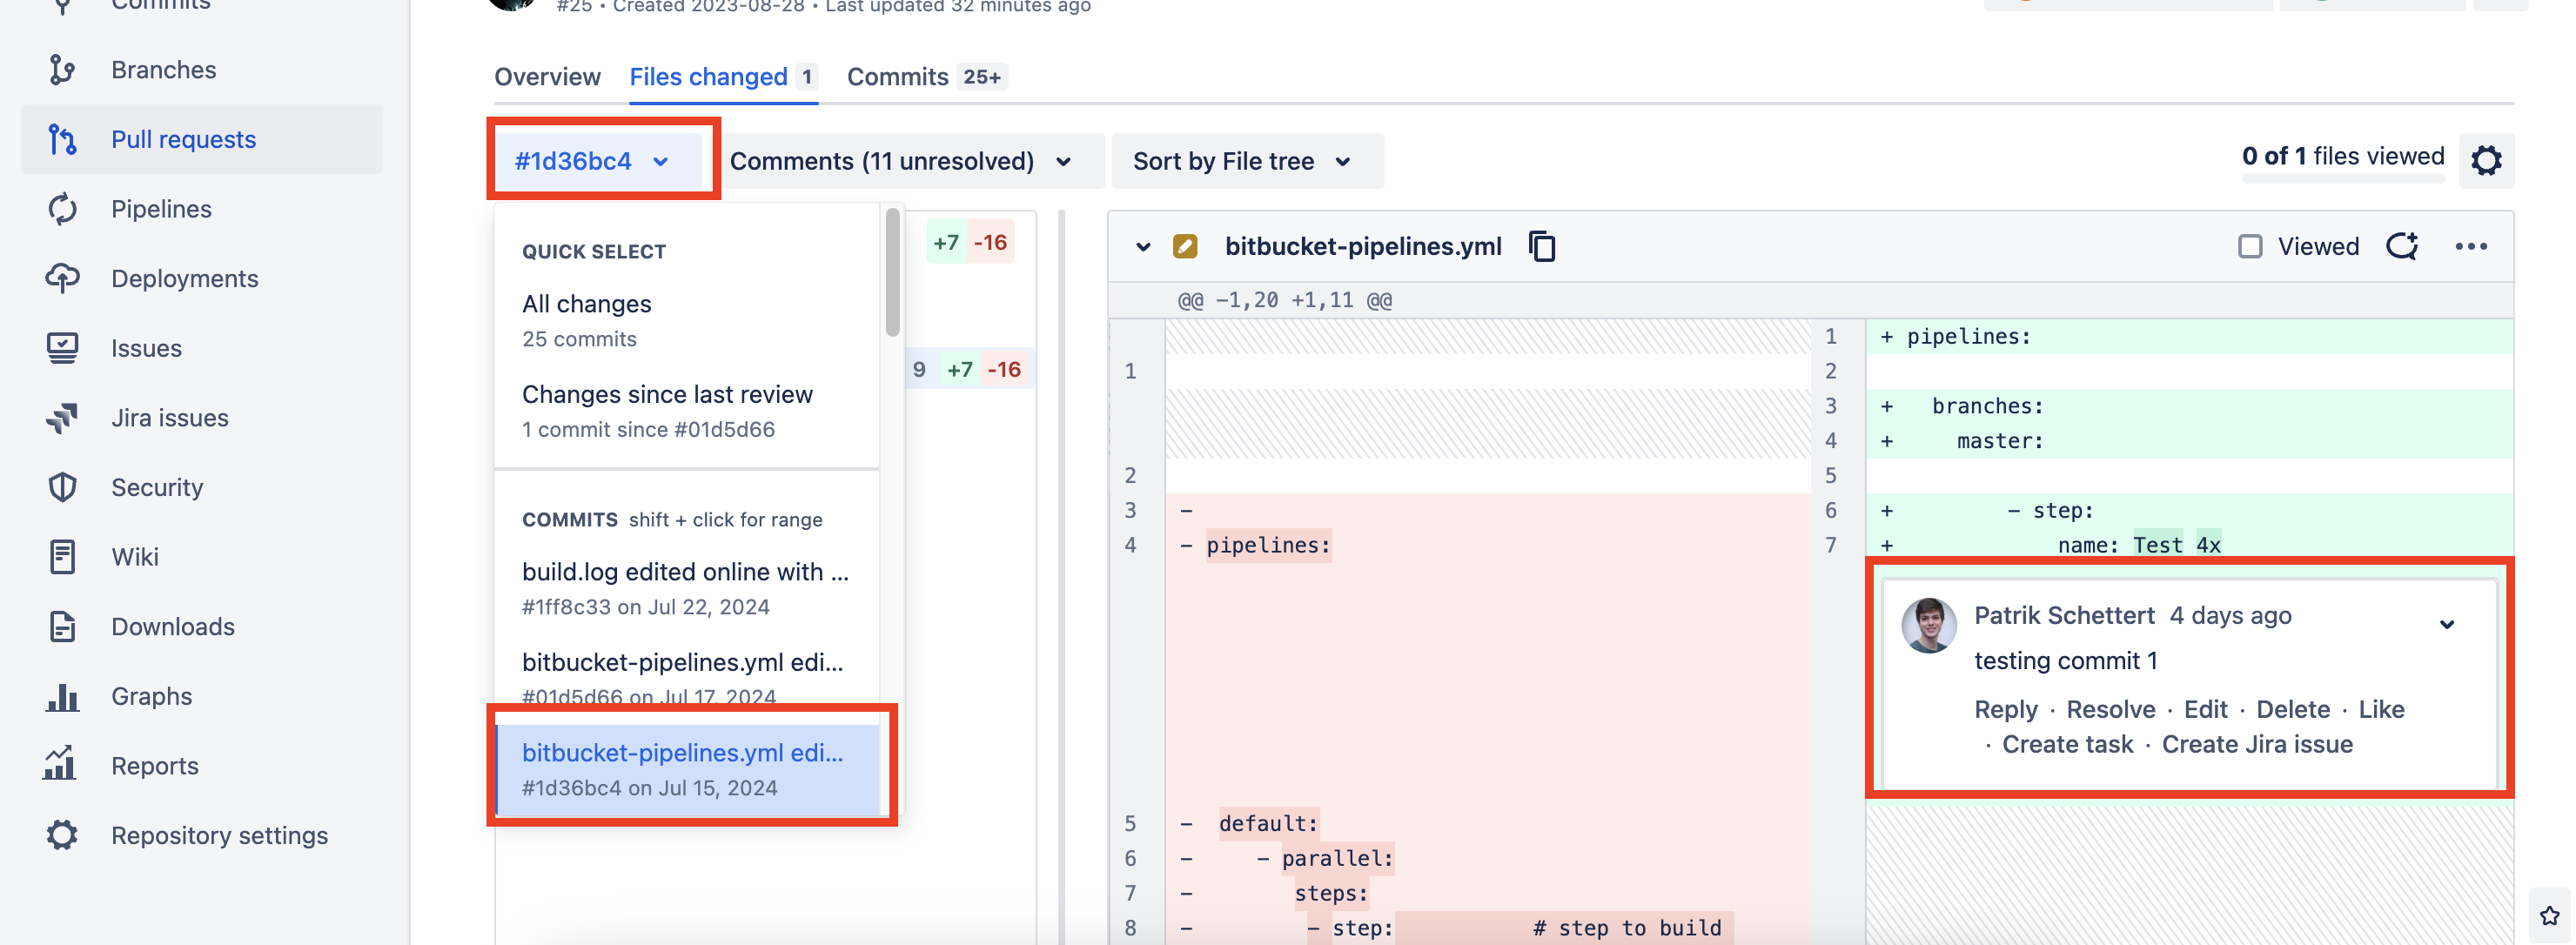Click the Security sidebar icon
This screenshot has width=2576, height=945.
tap(62, 487)
